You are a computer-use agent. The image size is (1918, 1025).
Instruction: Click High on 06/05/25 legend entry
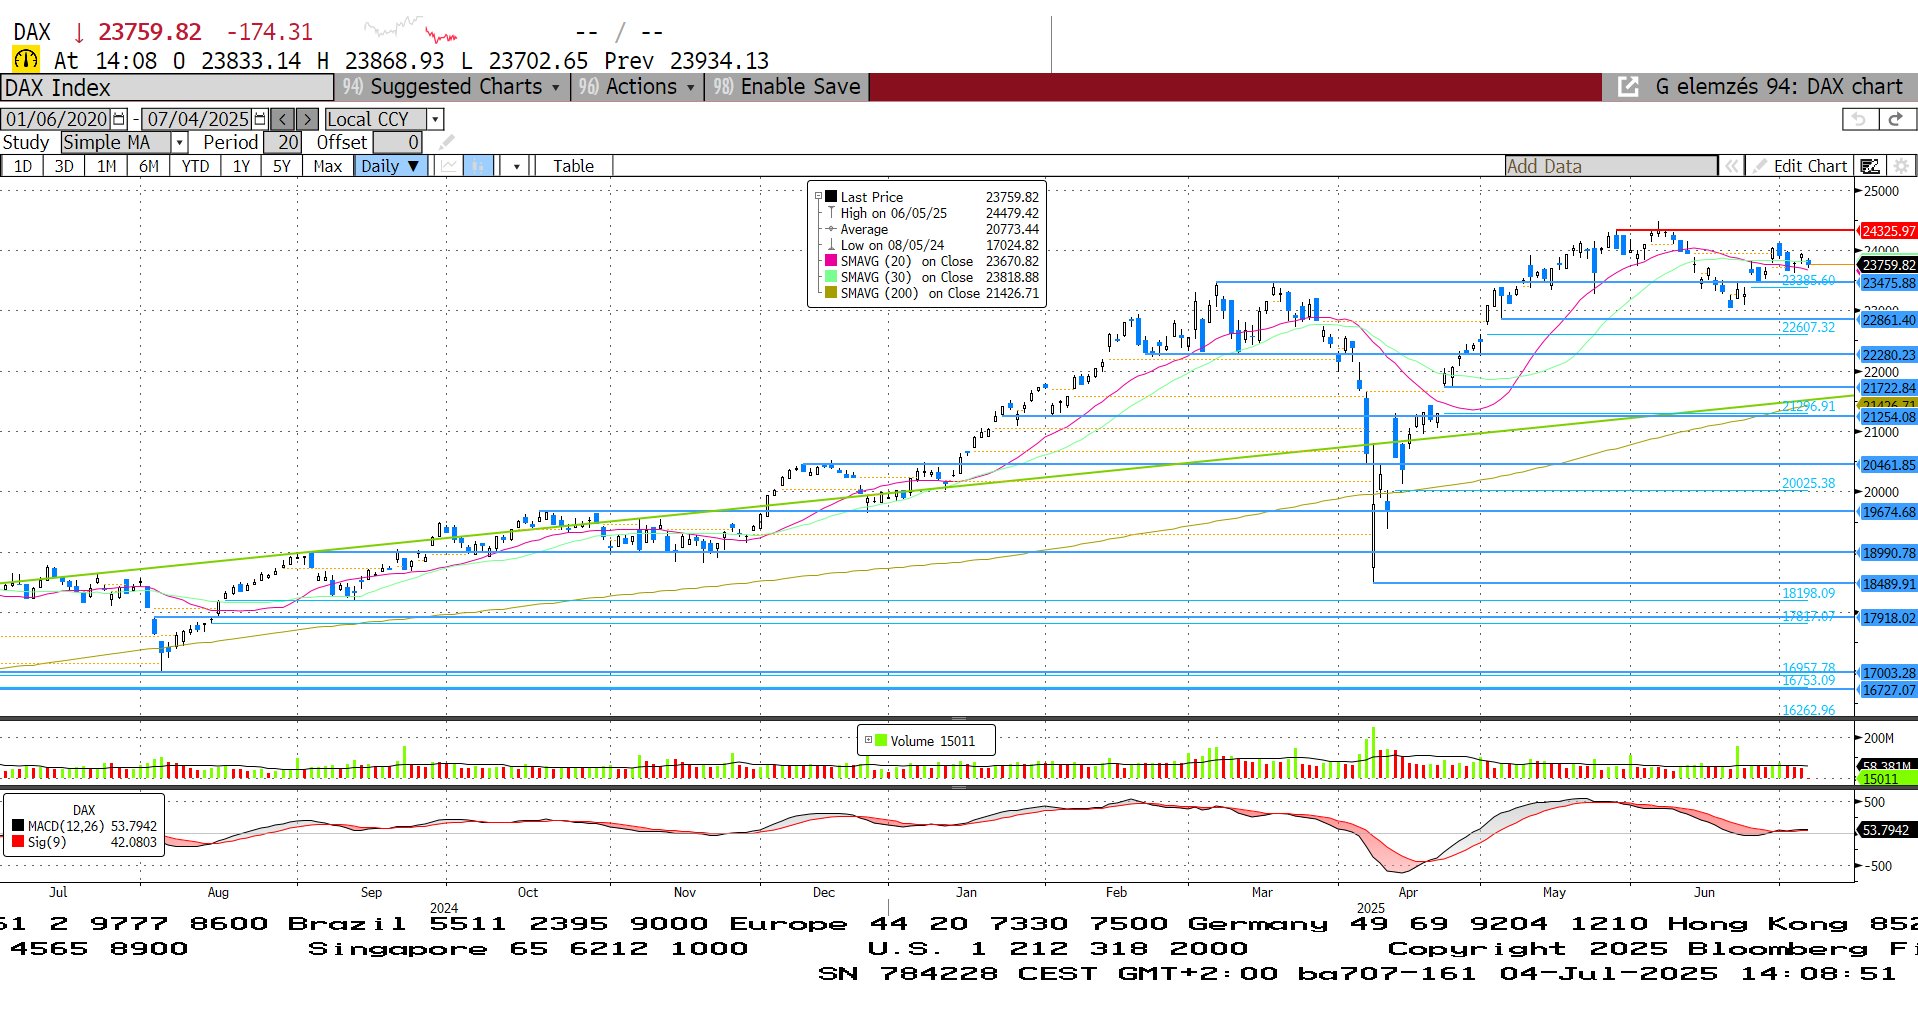point(931,213)
